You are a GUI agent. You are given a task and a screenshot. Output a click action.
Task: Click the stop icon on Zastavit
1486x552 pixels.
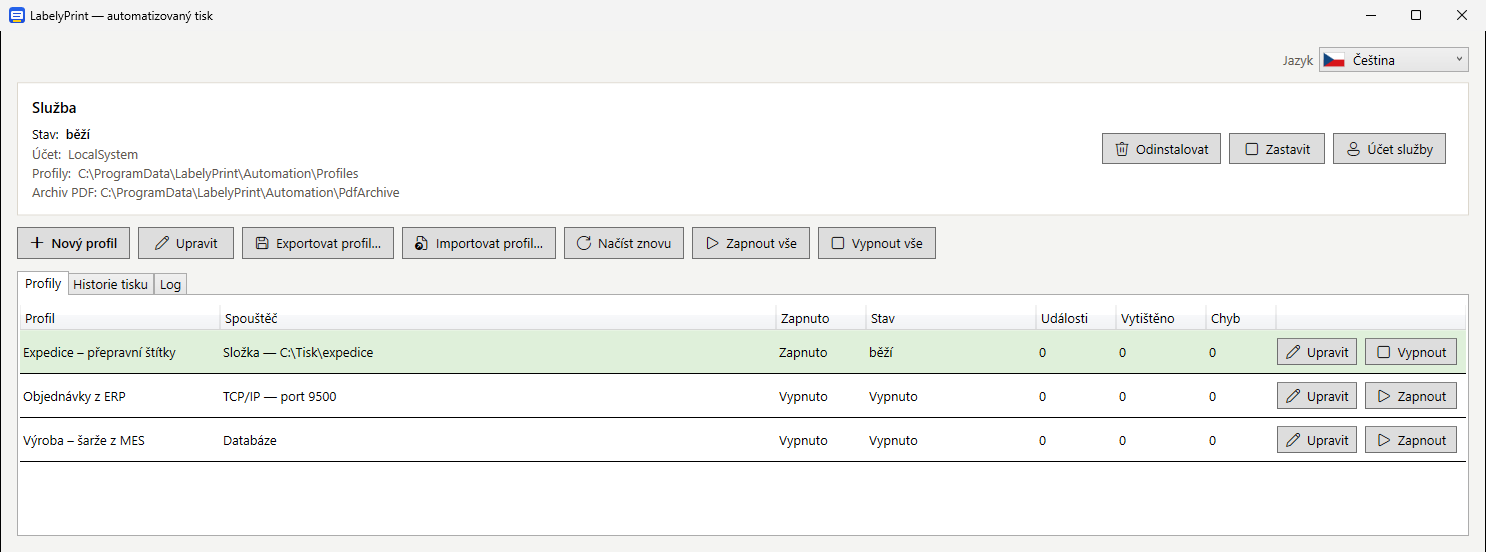(1252, 150)
